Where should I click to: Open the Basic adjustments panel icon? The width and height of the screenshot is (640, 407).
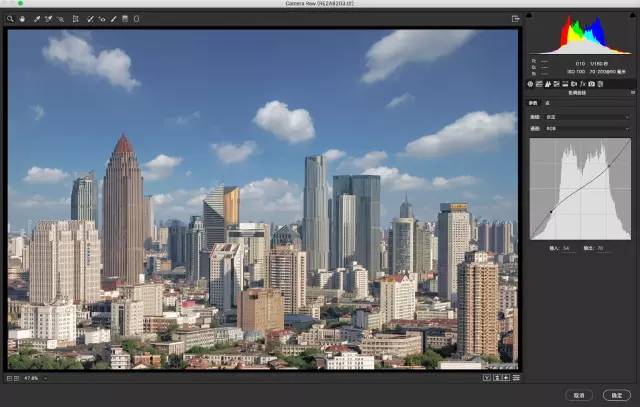pos(530,83)
